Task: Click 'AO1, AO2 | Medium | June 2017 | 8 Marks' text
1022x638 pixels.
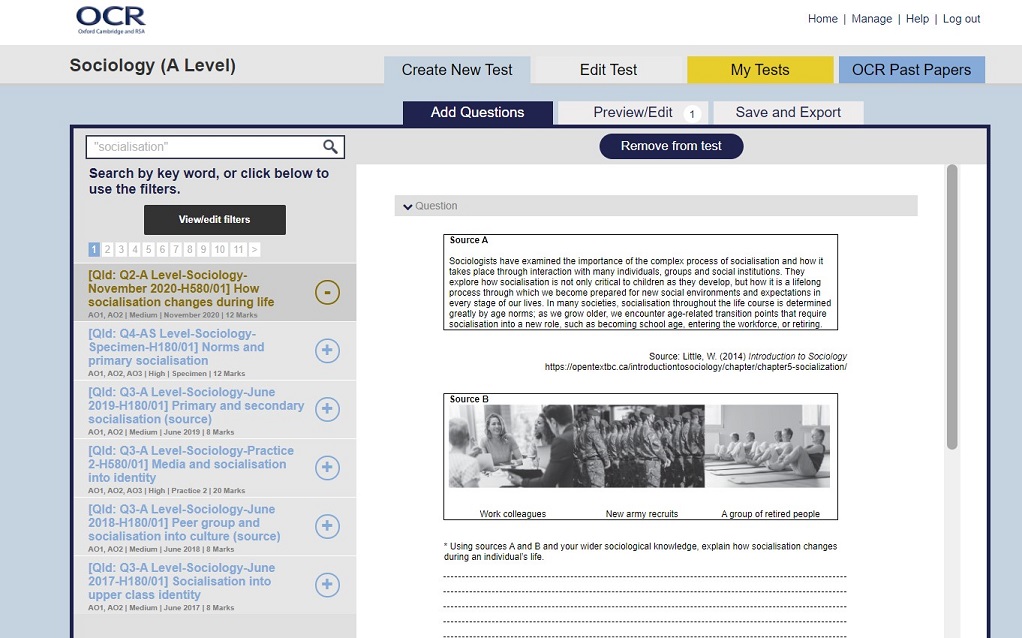Action: pos(161,607)
